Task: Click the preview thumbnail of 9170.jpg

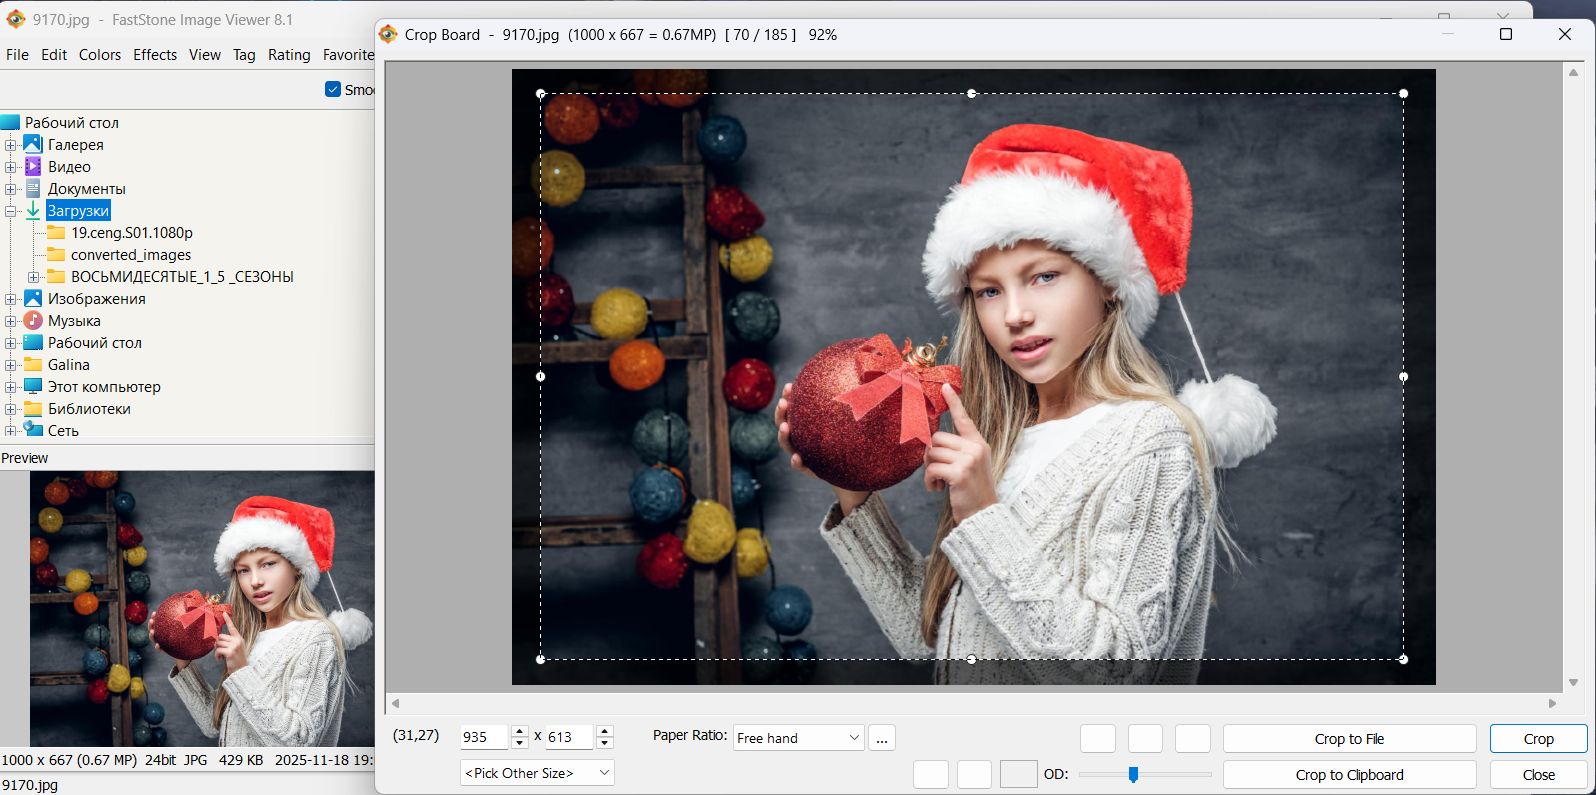Action: 202,609
